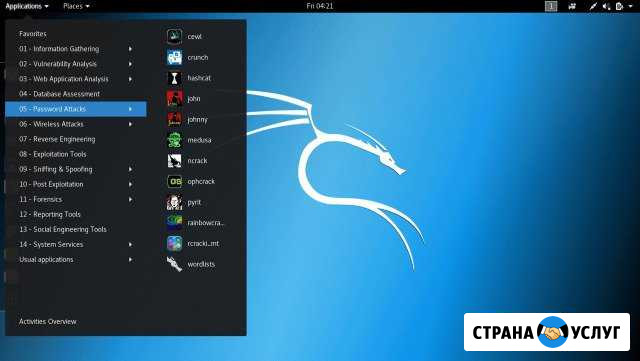This screenshot has height=361, width=640.
Task: Click the 01 - Information Gathering label
Action: (59, 49)
